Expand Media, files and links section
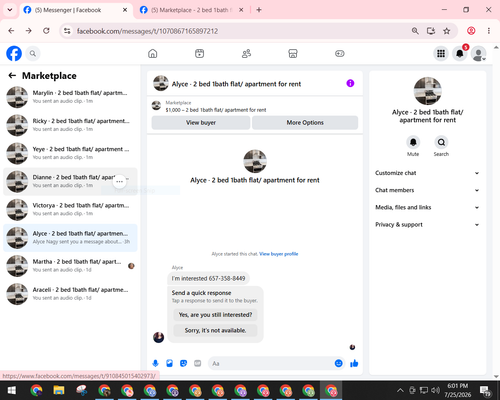 click(x=428, y=207)
